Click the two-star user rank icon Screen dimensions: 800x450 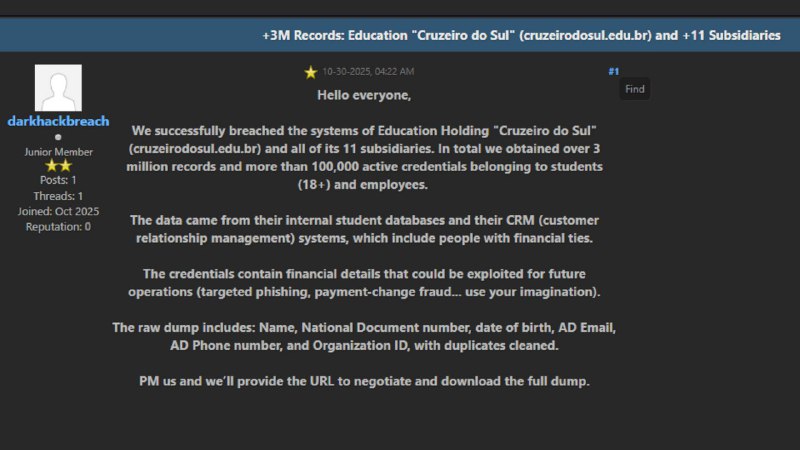58,165
